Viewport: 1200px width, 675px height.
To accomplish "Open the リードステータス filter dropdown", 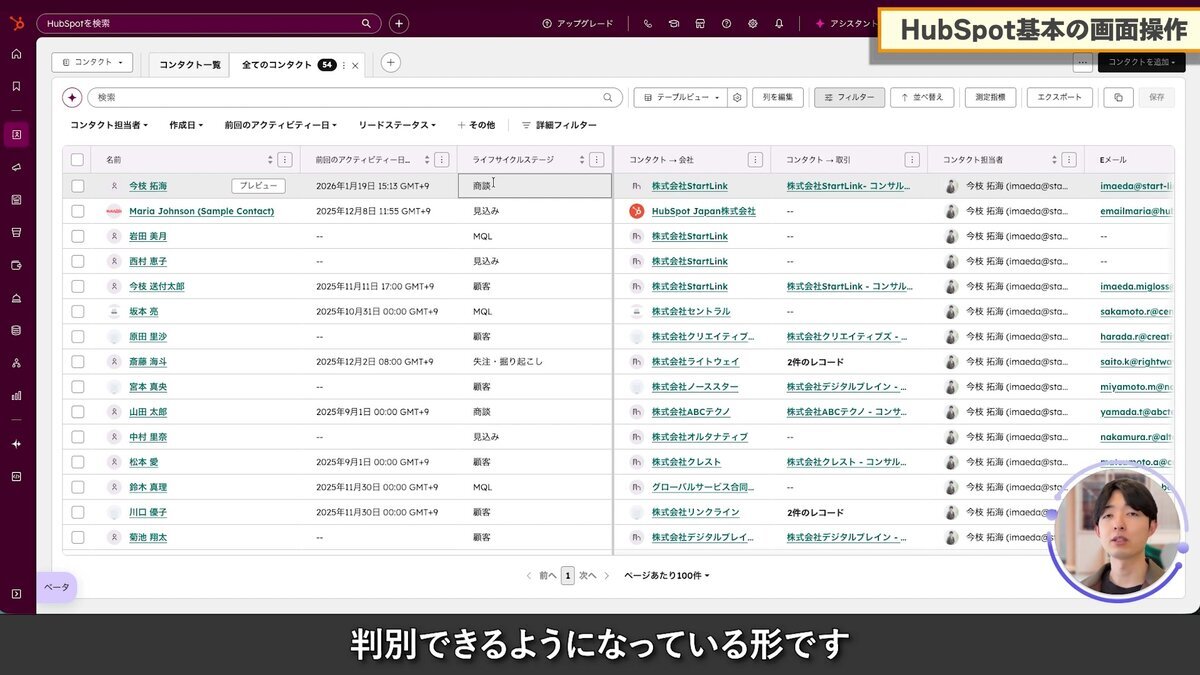I will 397,125.
